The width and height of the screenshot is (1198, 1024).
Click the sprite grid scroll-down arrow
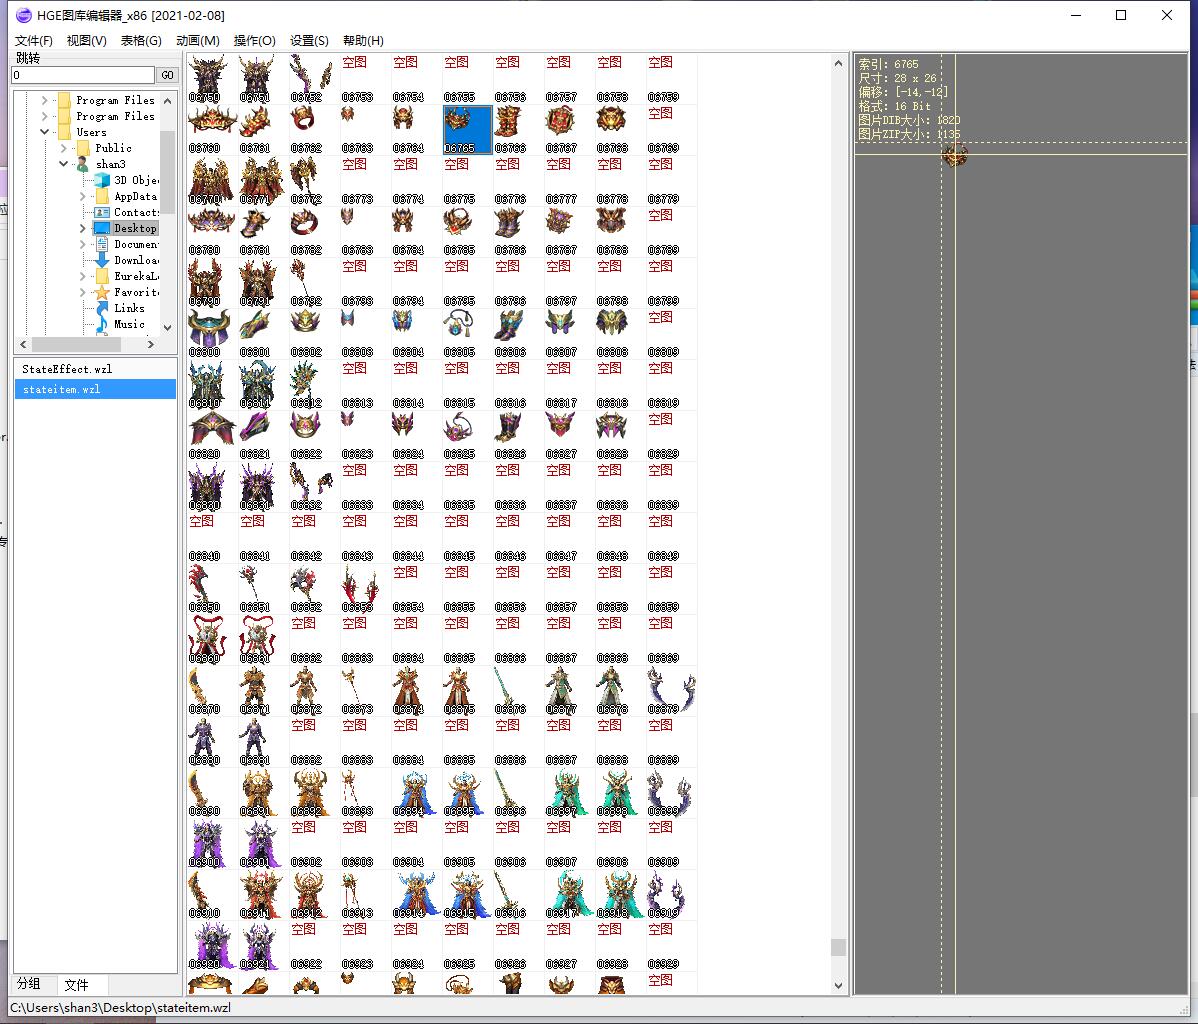pos(838,986)
